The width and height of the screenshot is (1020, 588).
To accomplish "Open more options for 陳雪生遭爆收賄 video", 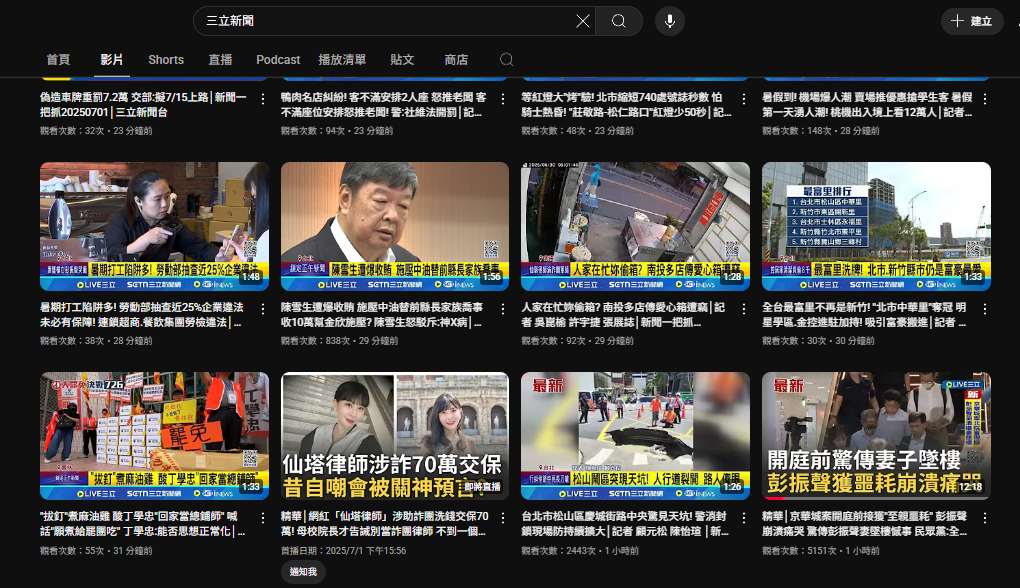I will (503, 309).
